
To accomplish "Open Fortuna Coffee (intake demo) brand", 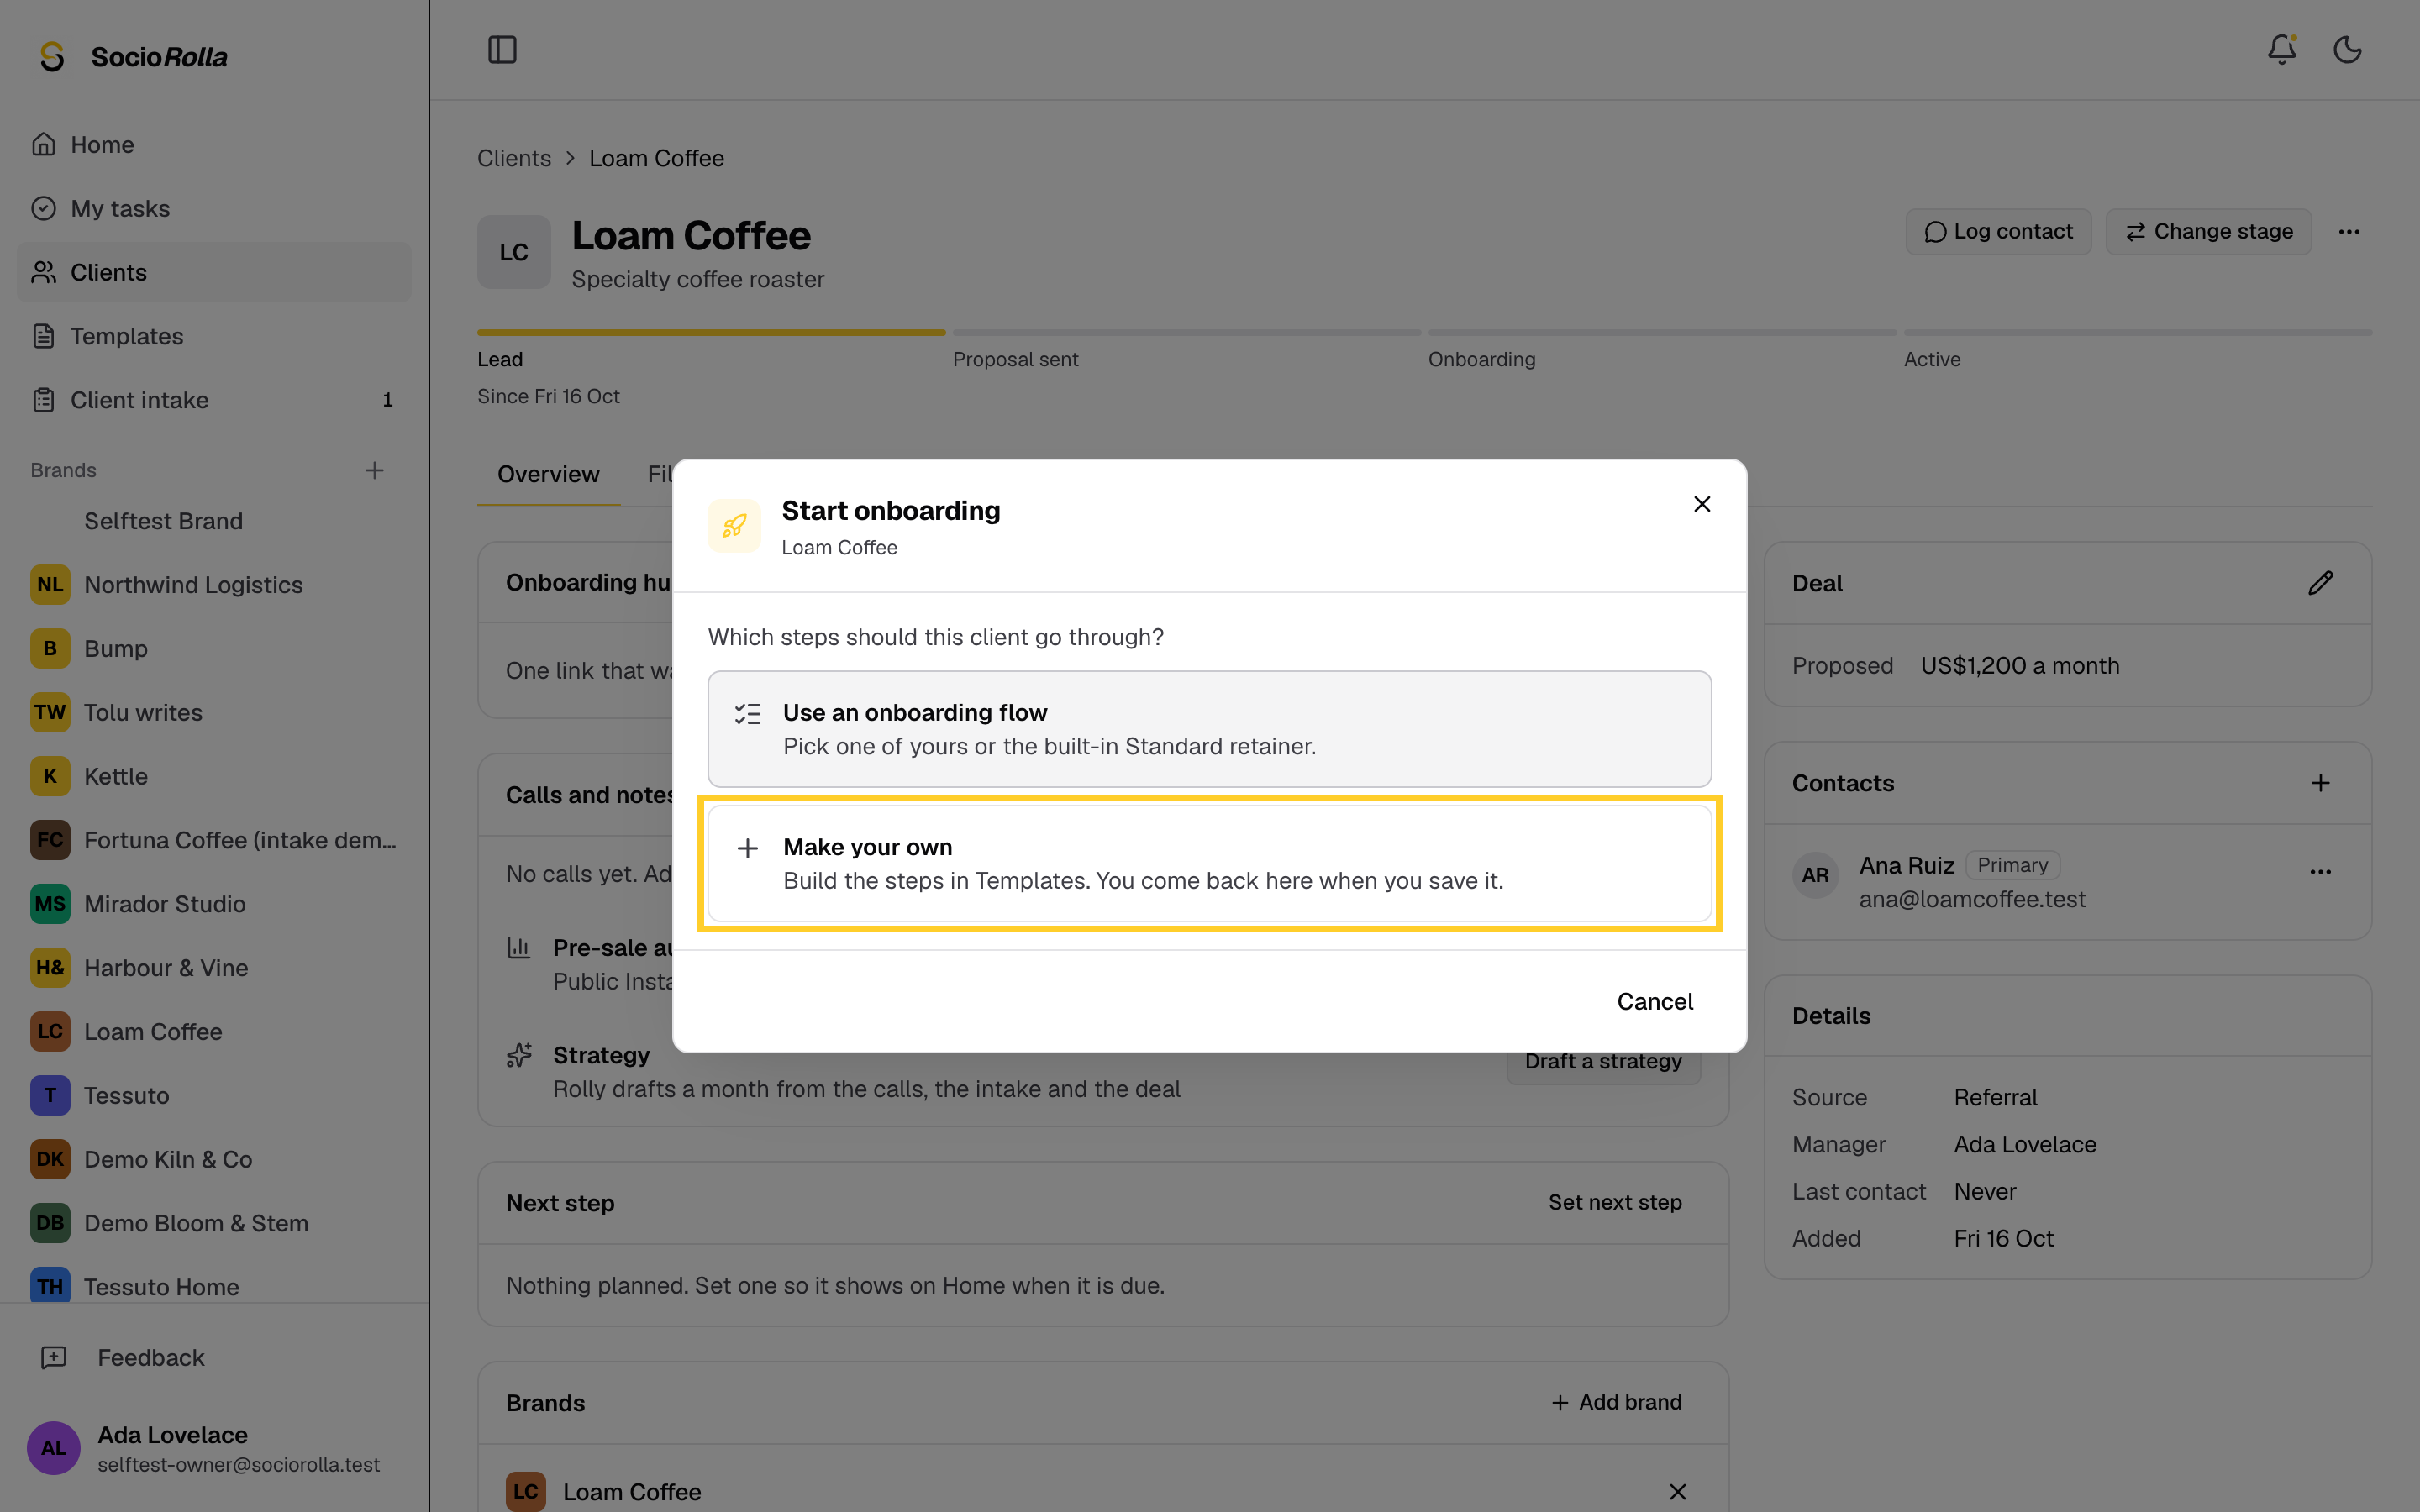I will (214, 840).
